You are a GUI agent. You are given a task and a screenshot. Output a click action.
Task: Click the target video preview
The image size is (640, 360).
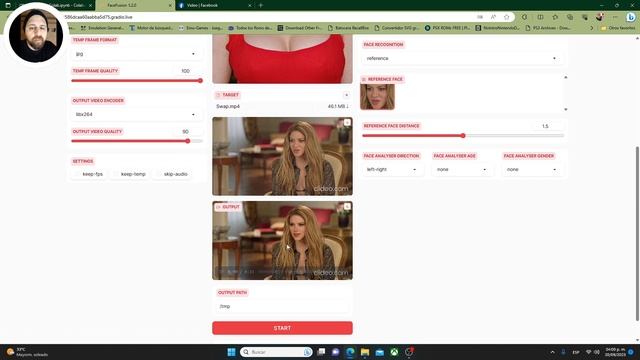[282, 156]
